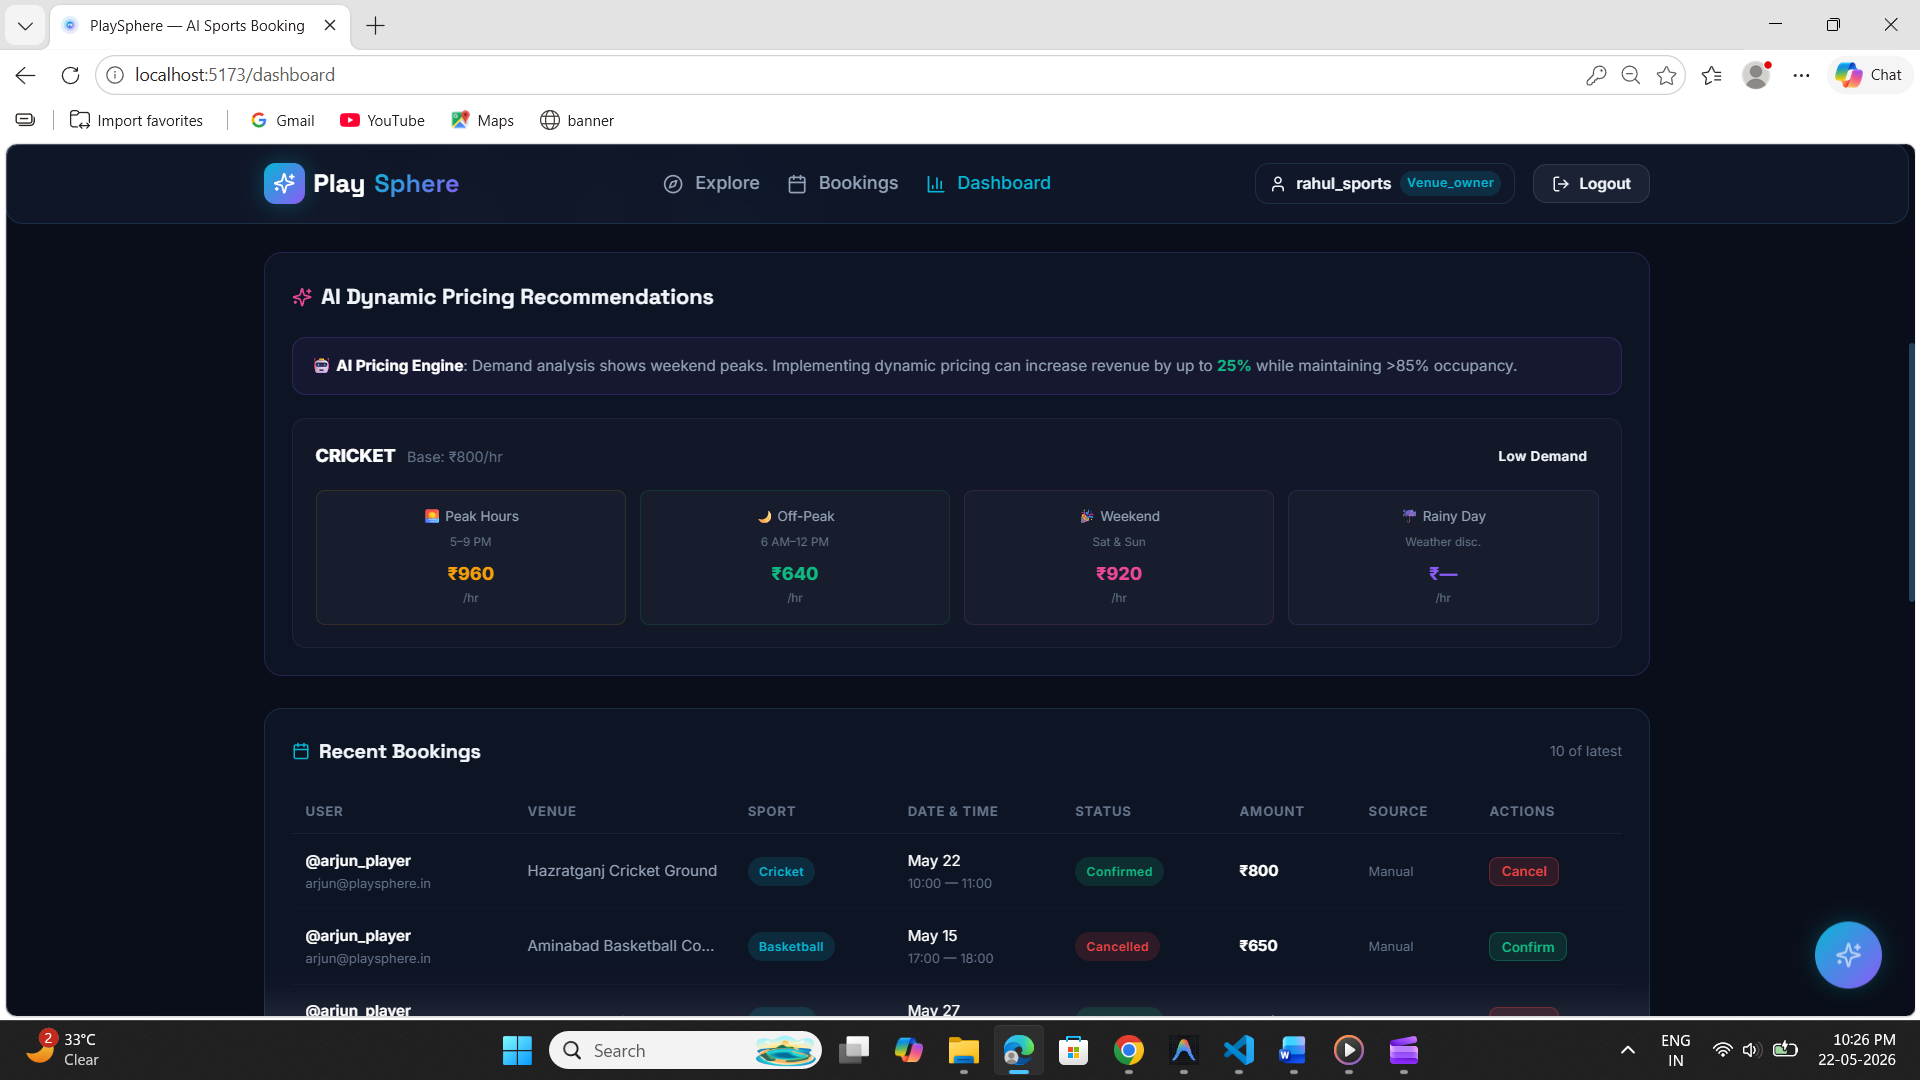Open the floating AI assistant button
This screenshot has height=1080, width=1920.
(x=1848, y=955)
